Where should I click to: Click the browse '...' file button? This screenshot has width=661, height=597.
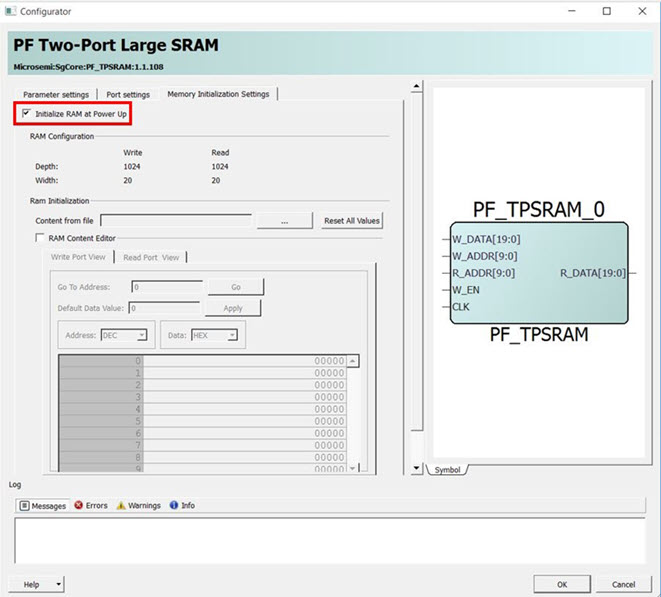pyautogui.click(x=284, y=220)
